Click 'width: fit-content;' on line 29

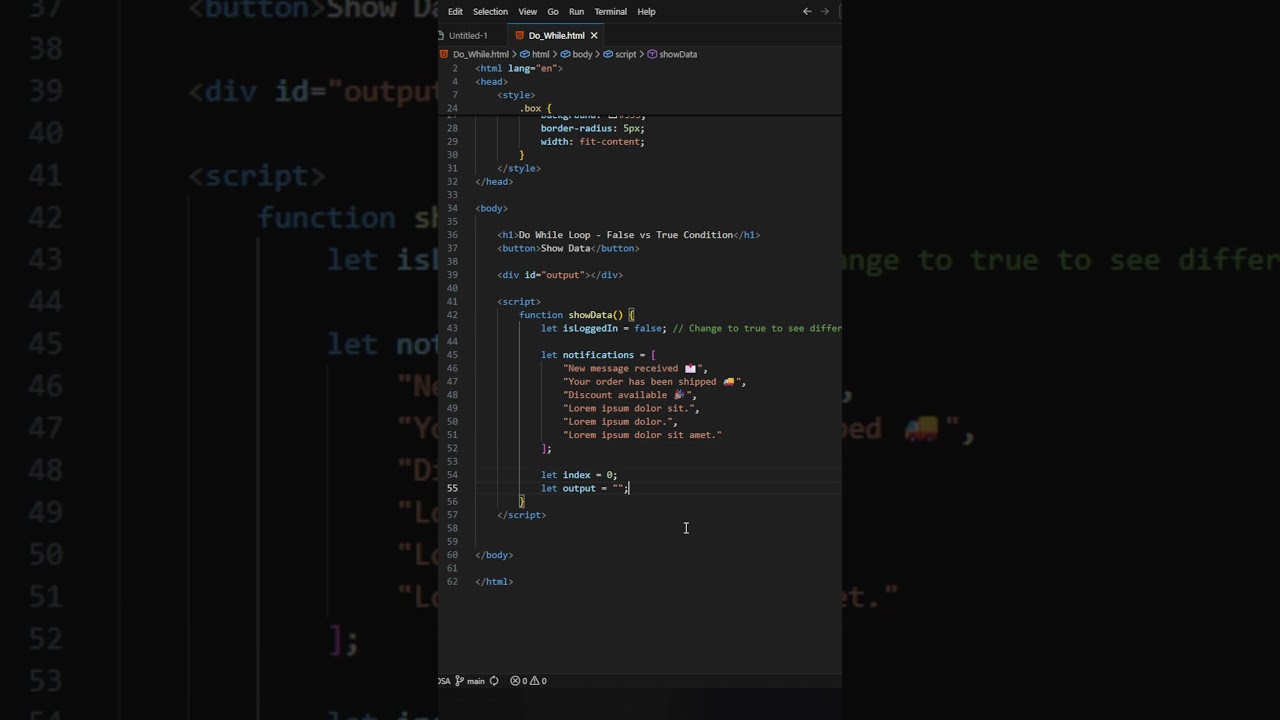click(x=593, y=142)
